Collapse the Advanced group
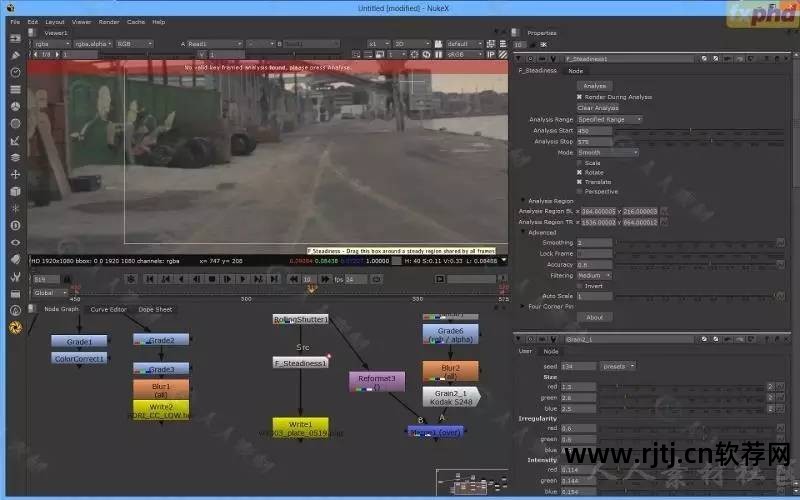 (x=522, y=232)
